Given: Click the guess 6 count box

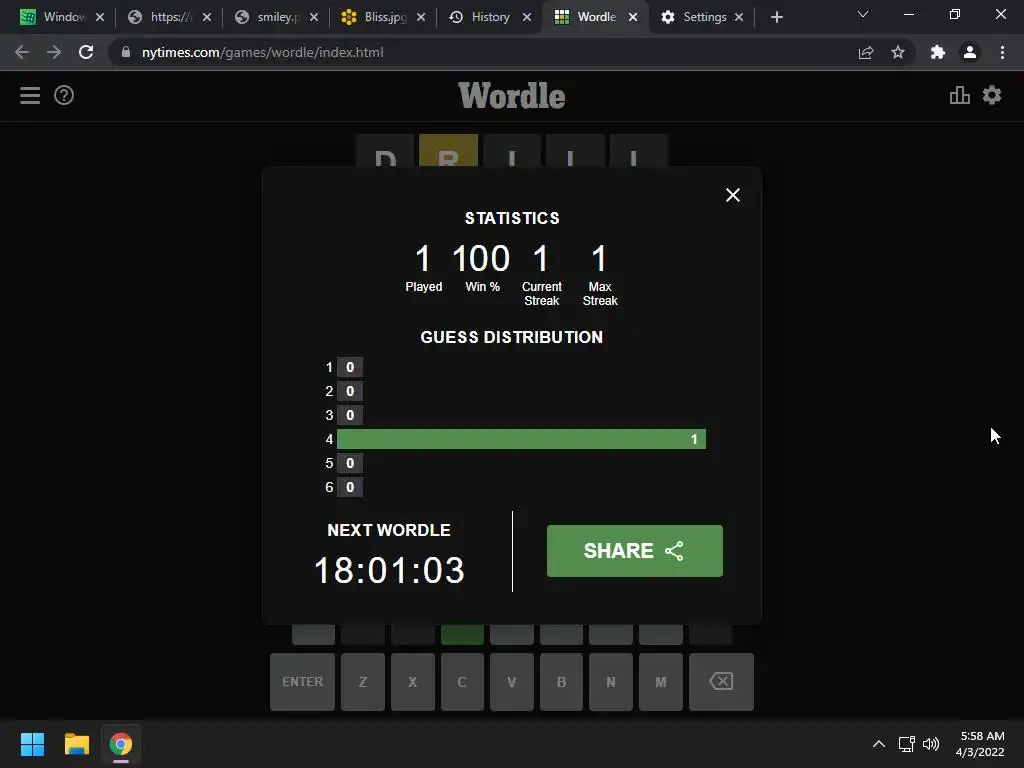Looking at the screenshot, I should 350,487.
